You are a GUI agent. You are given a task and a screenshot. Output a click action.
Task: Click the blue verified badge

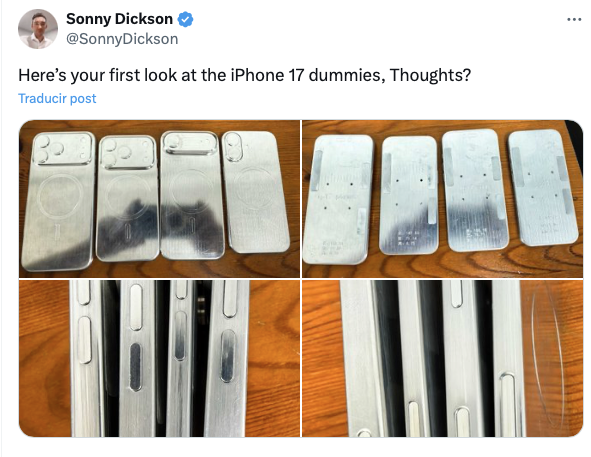(x=185, y=19)
